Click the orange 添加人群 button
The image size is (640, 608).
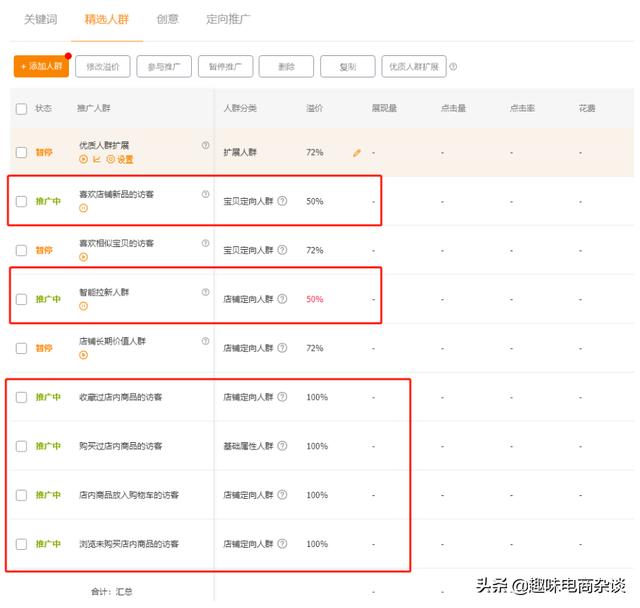(40, 67)
